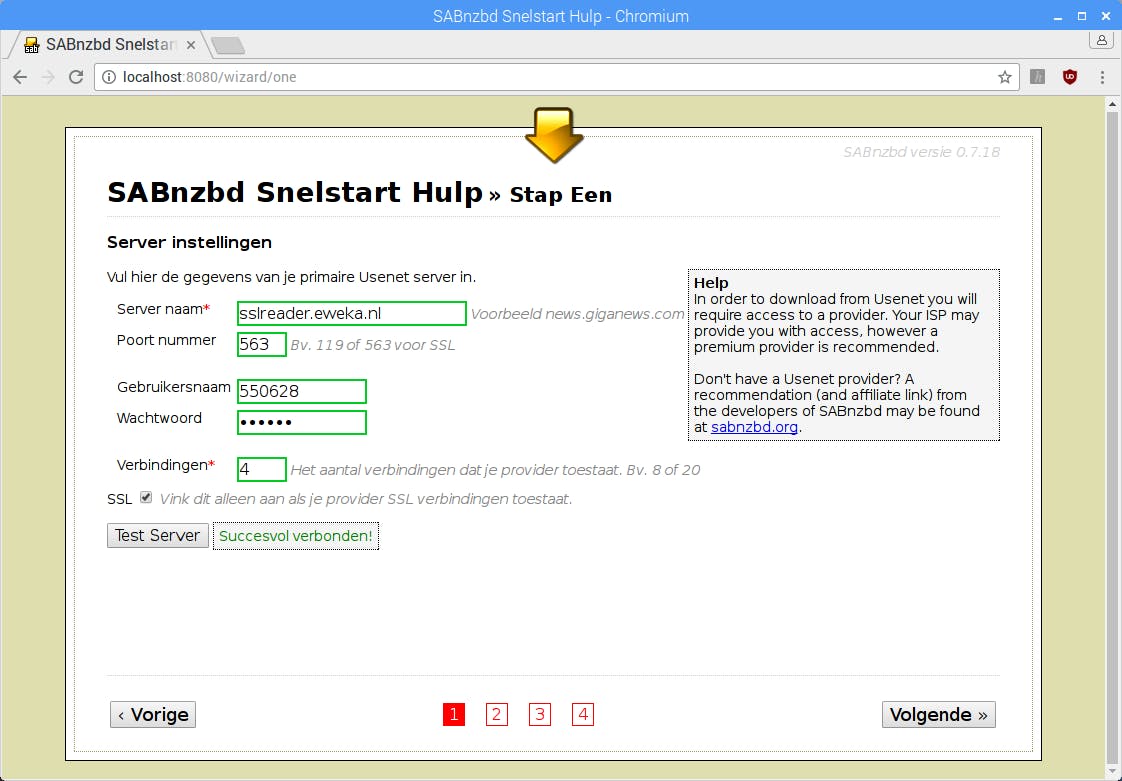The image size is (1122, 781).
Task: Go to wizard step 2
Action: click(x=497, y=714)
